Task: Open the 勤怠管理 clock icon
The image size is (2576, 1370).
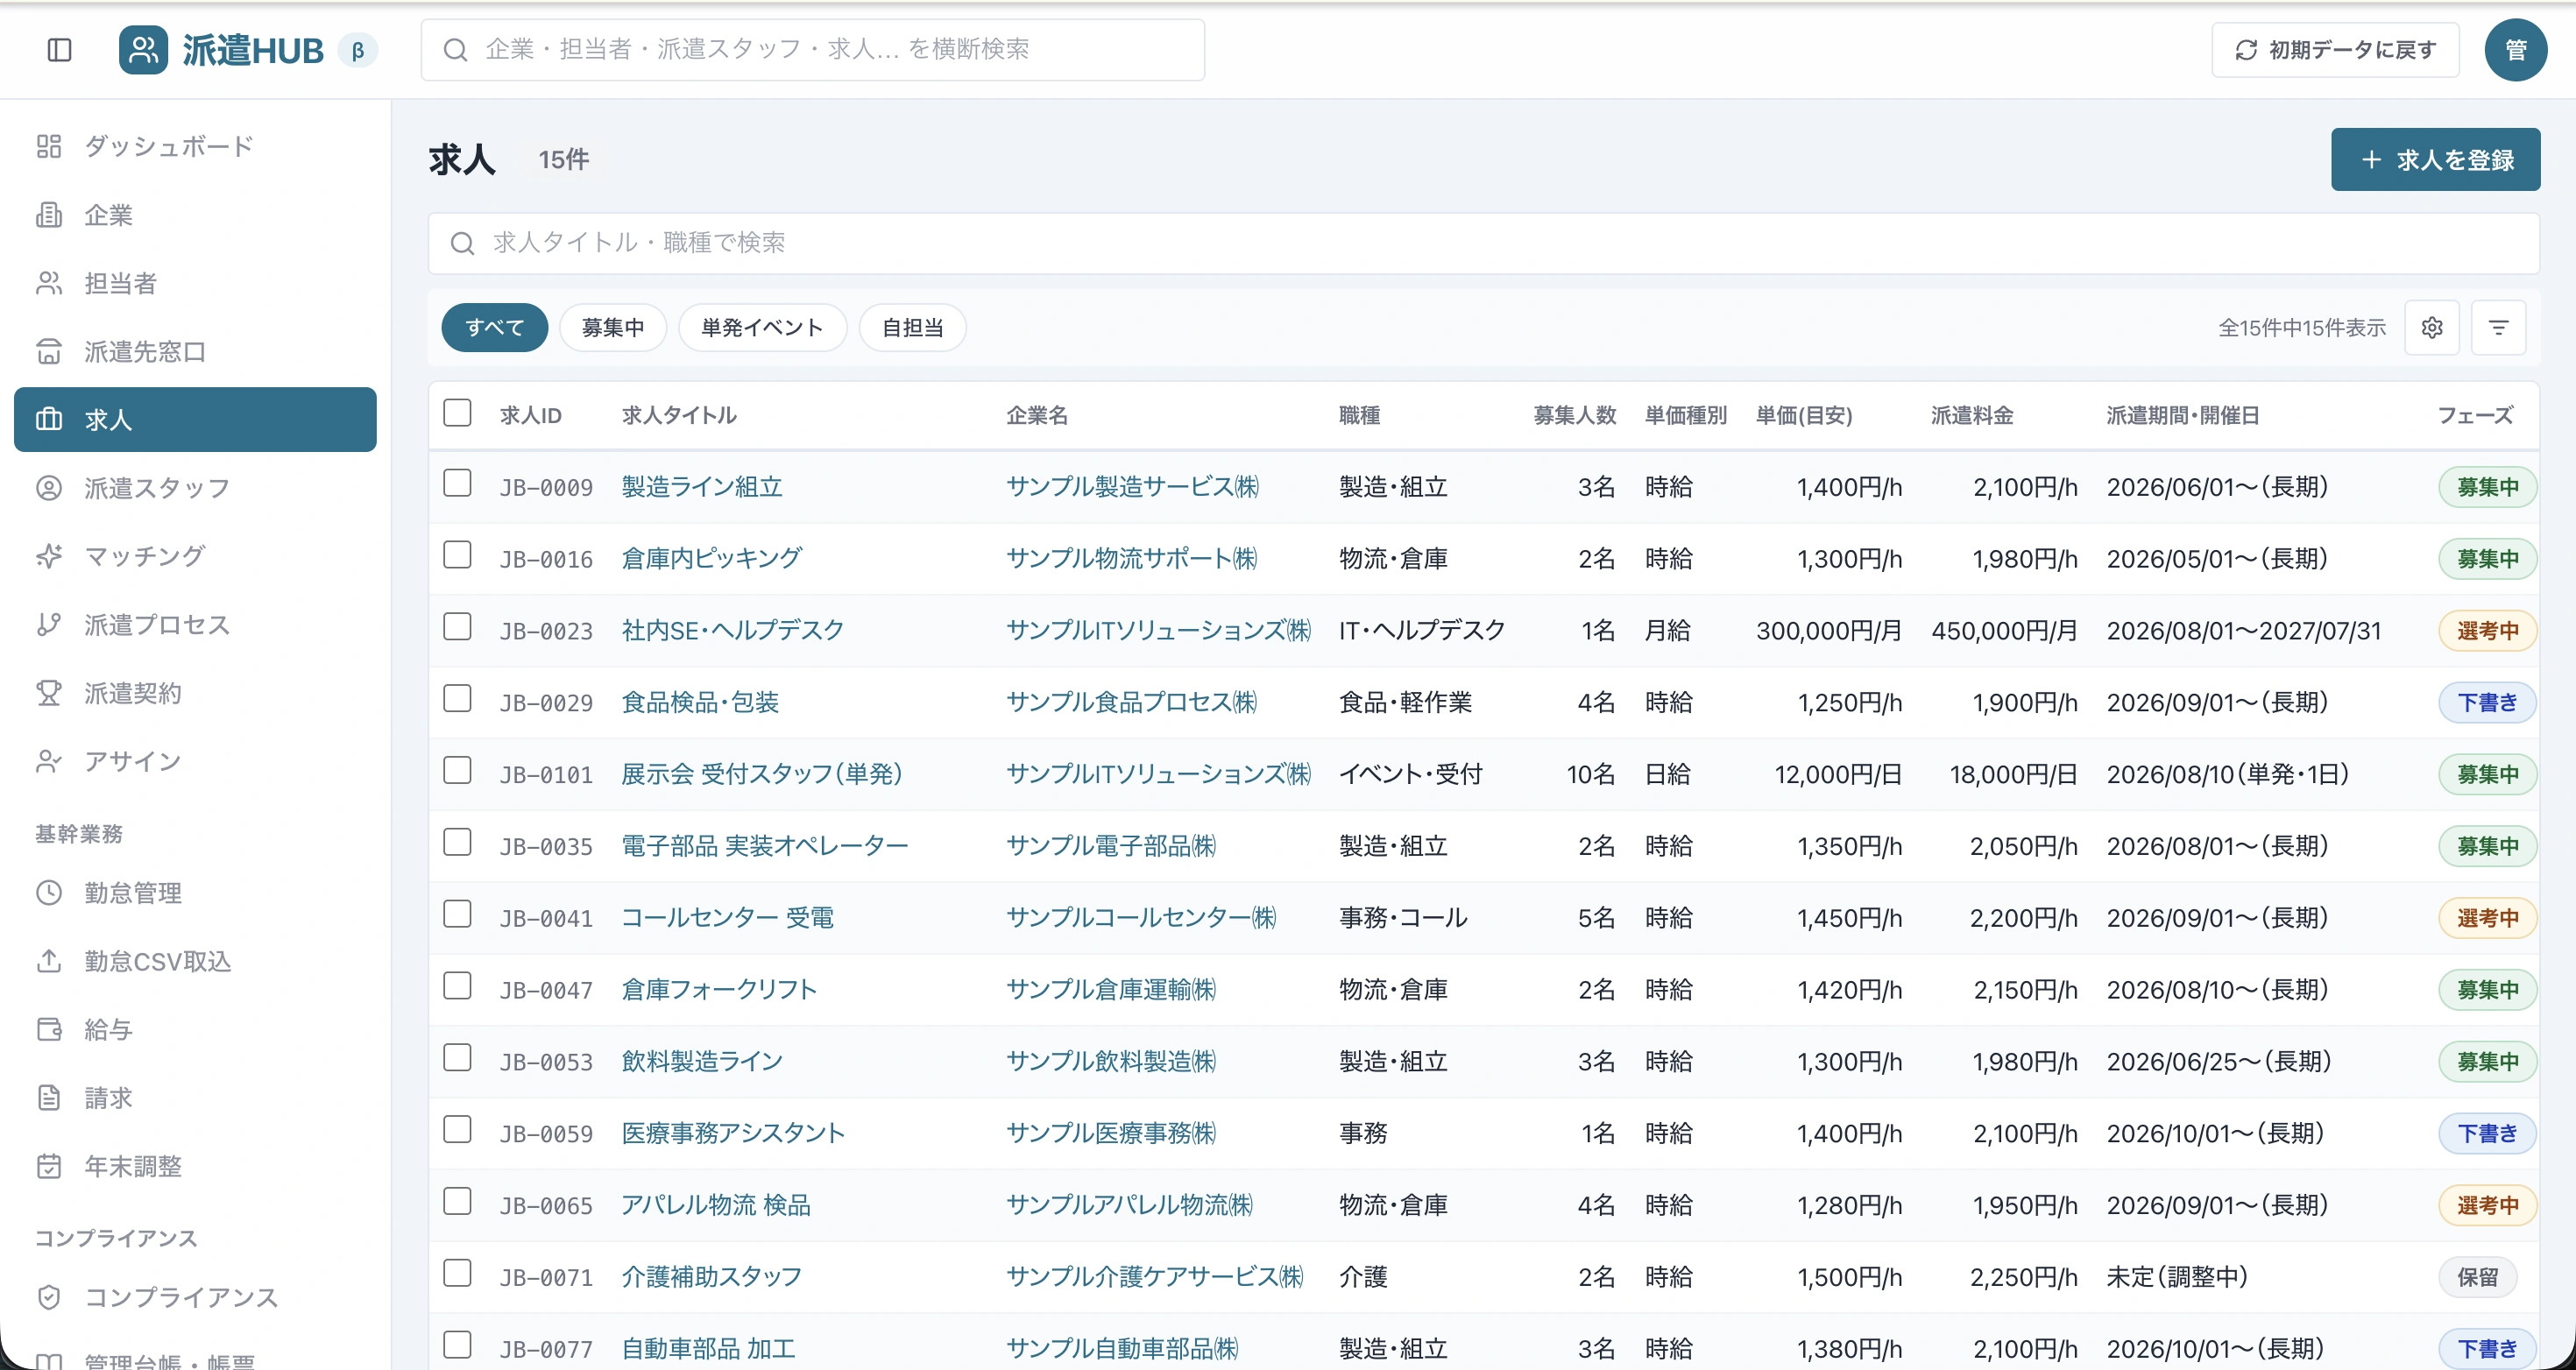Action: [49, 892]
